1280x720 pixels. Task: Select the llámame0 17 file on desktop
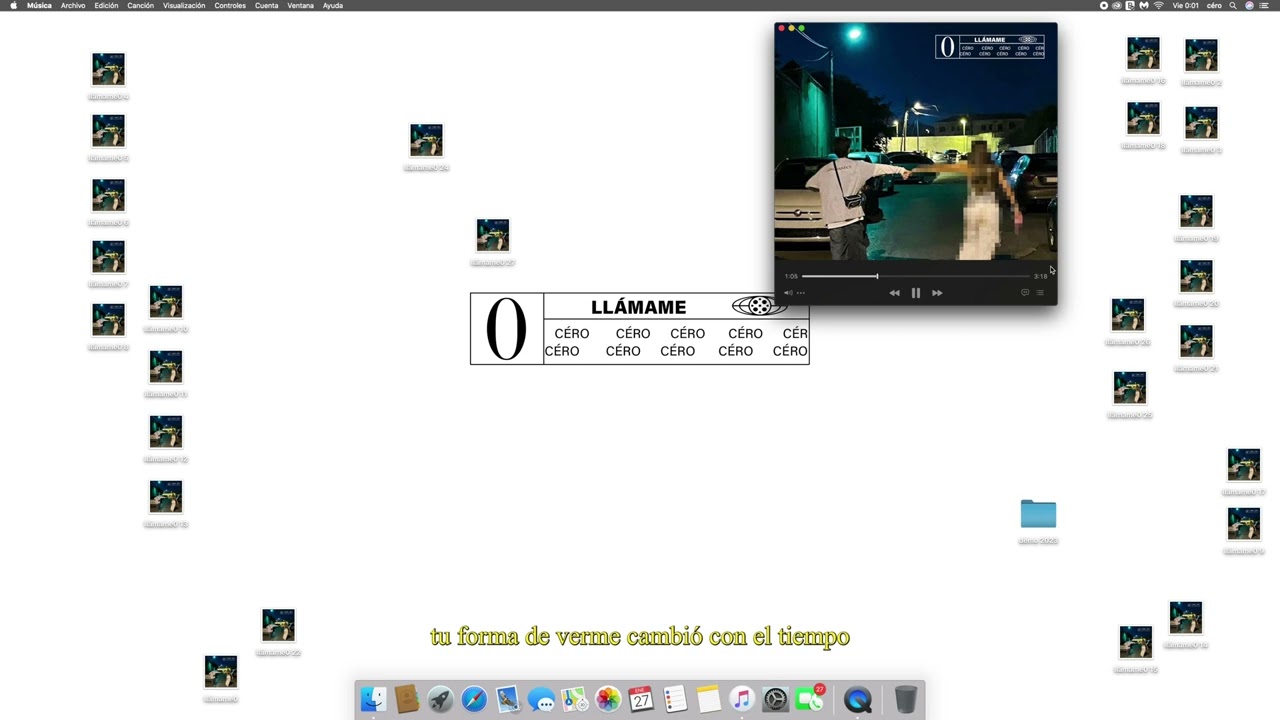(1244, 465)
